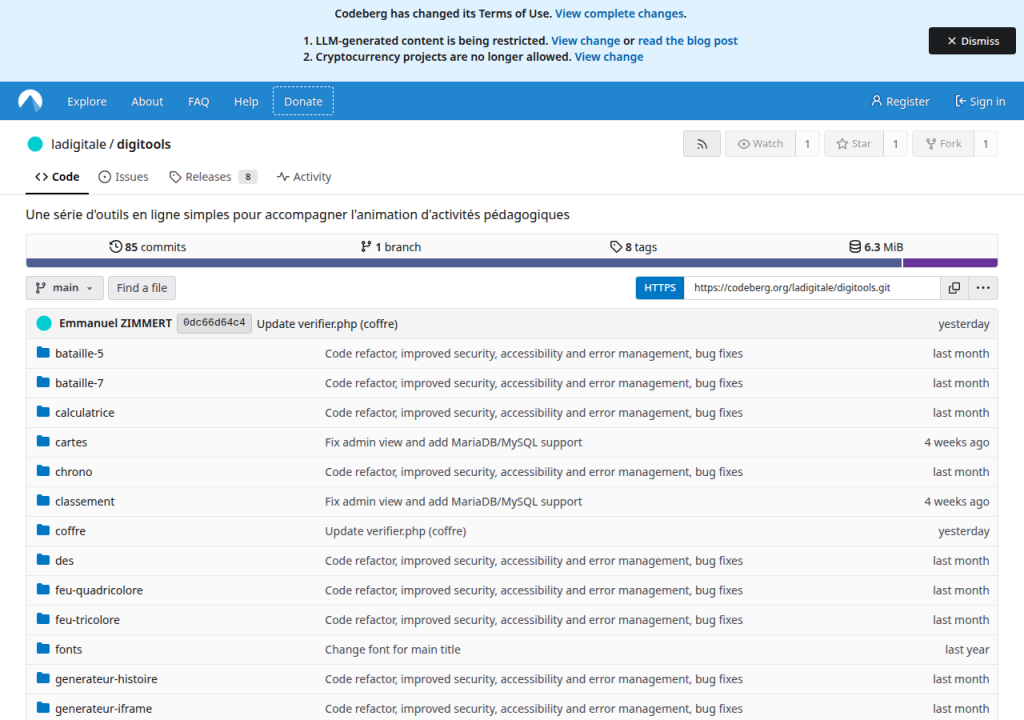View the watchers count

tap(807, 144)
